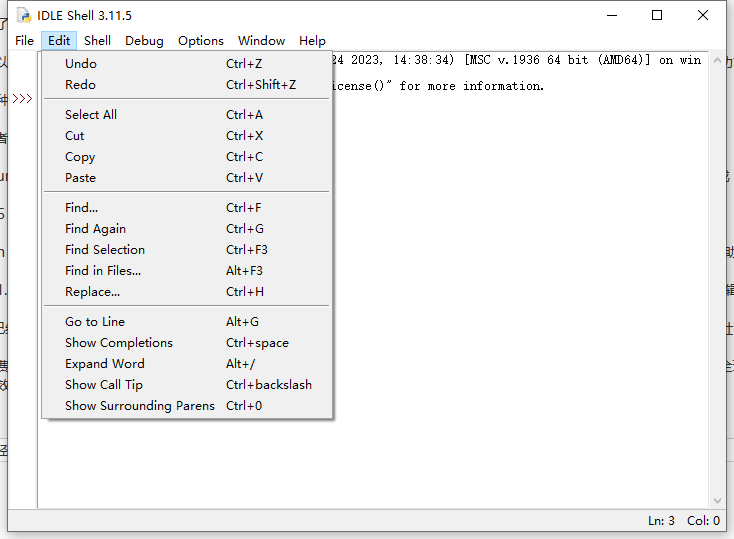Choose Copy in the Edit menu
Screen dimensions: 734x539
pos(187,157)
